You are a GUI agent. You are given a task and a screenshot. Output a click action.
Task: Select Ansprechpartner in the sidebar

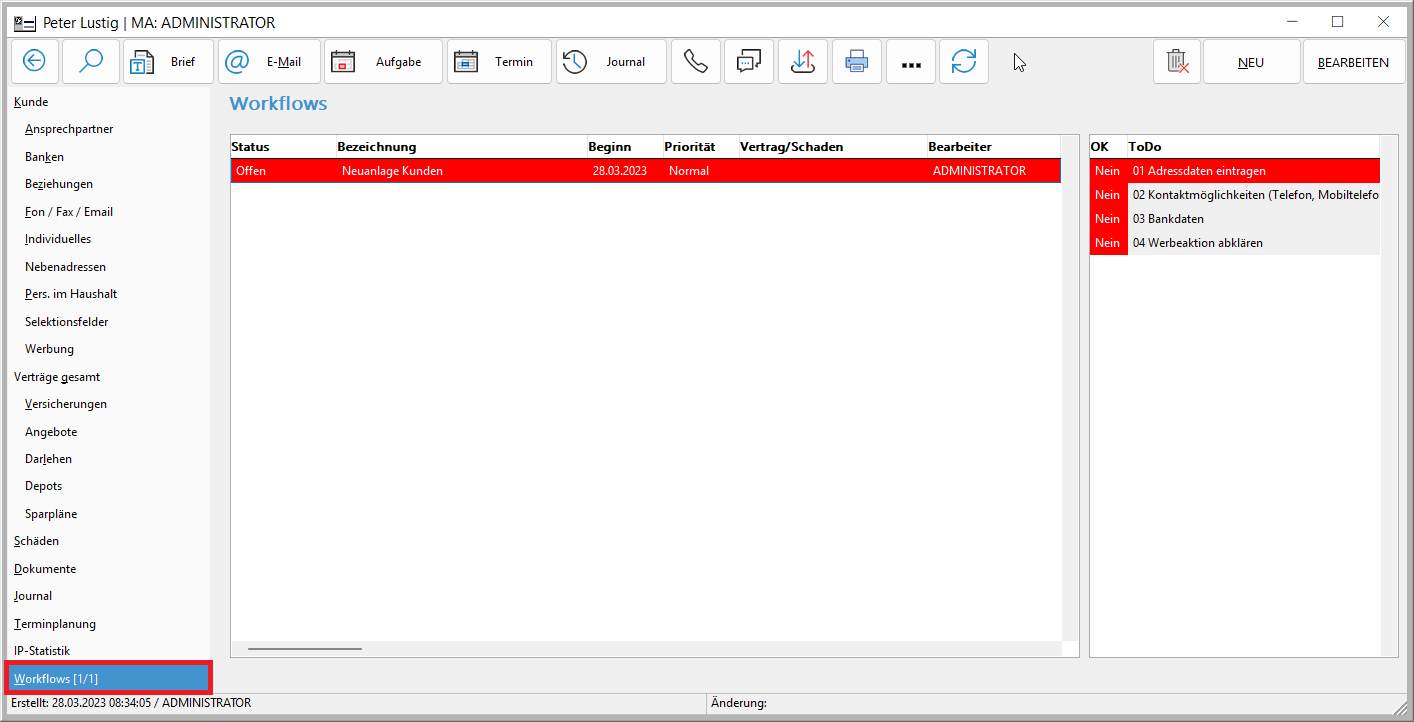(69, 129)
